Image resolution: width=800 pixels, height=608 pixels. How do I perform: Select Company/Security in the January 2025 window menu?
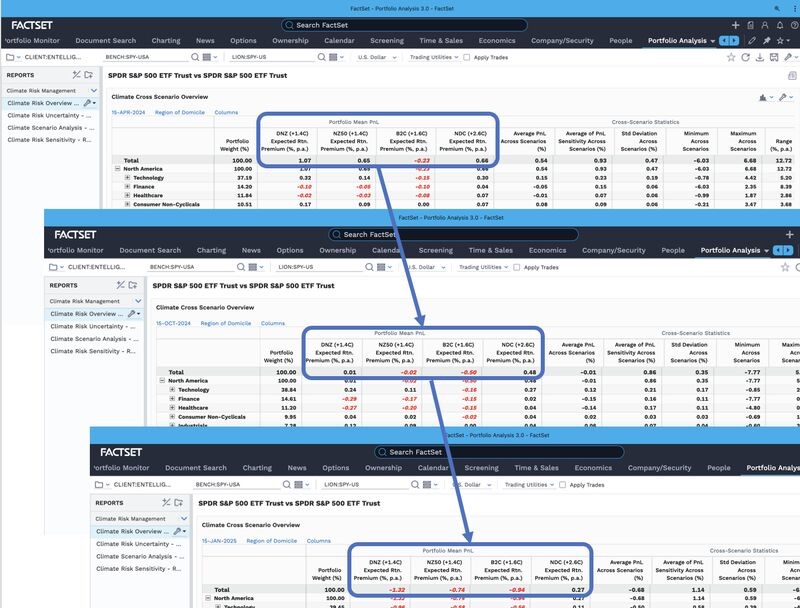(x=659, y=468)
